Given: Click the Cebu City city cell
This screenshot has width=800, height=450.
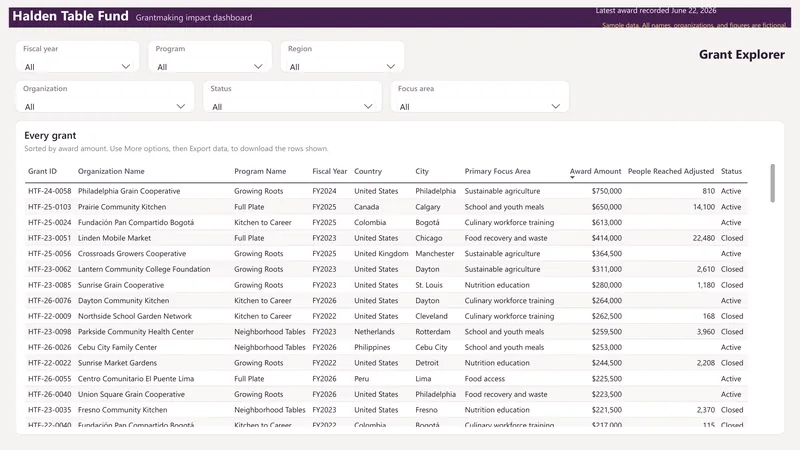Looking at the screenshot, I should click(431, 347).
